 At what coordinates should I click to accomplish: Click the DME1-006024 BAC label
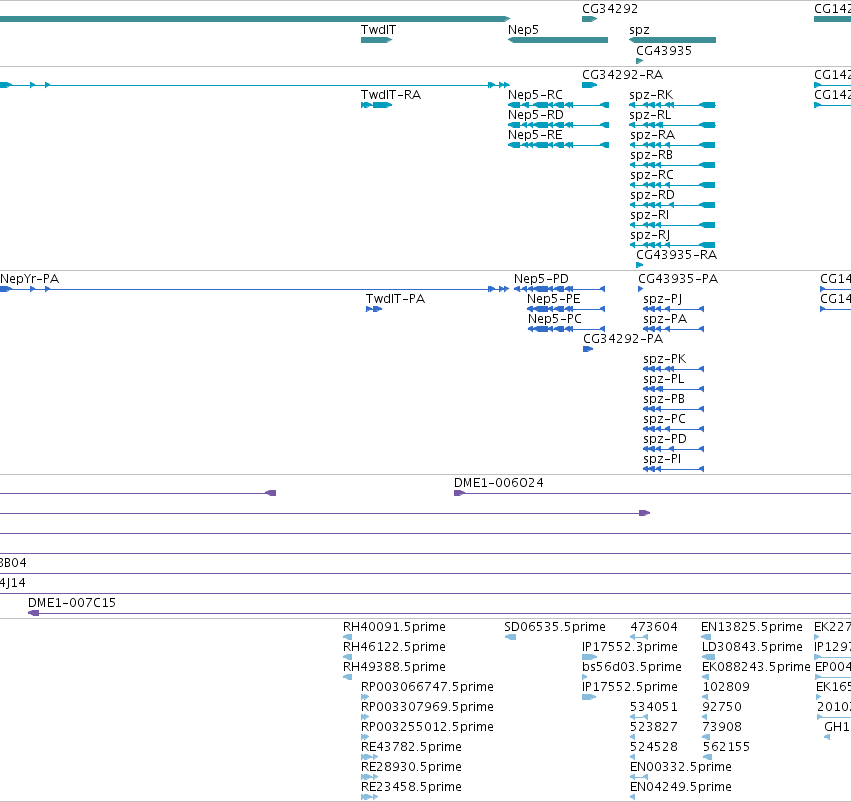(x=499, y=482)
